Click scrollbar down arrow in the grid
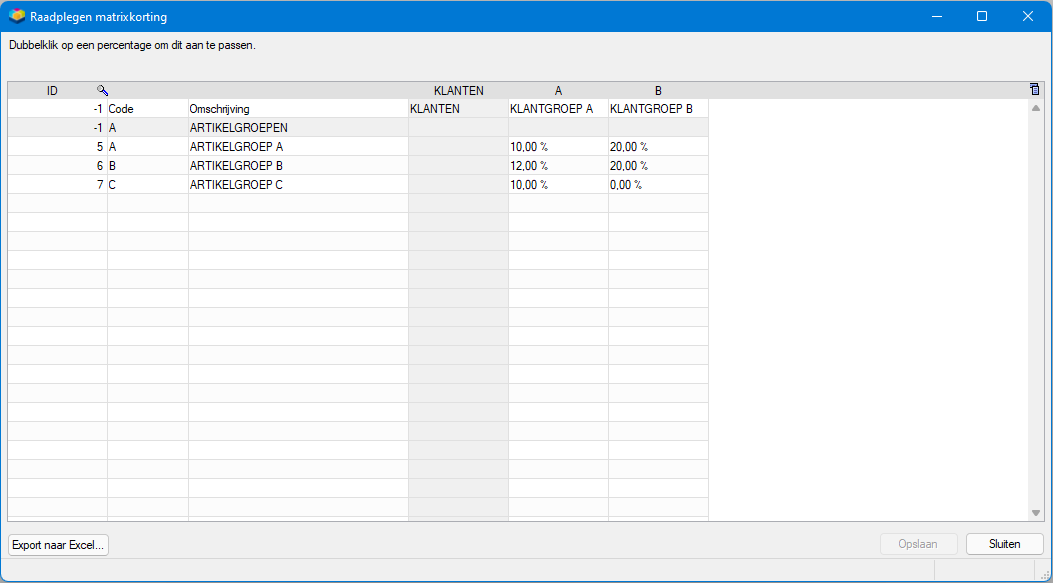Image resolution: width=1053 pixels, height=583 pixels. click(1035, 512)
